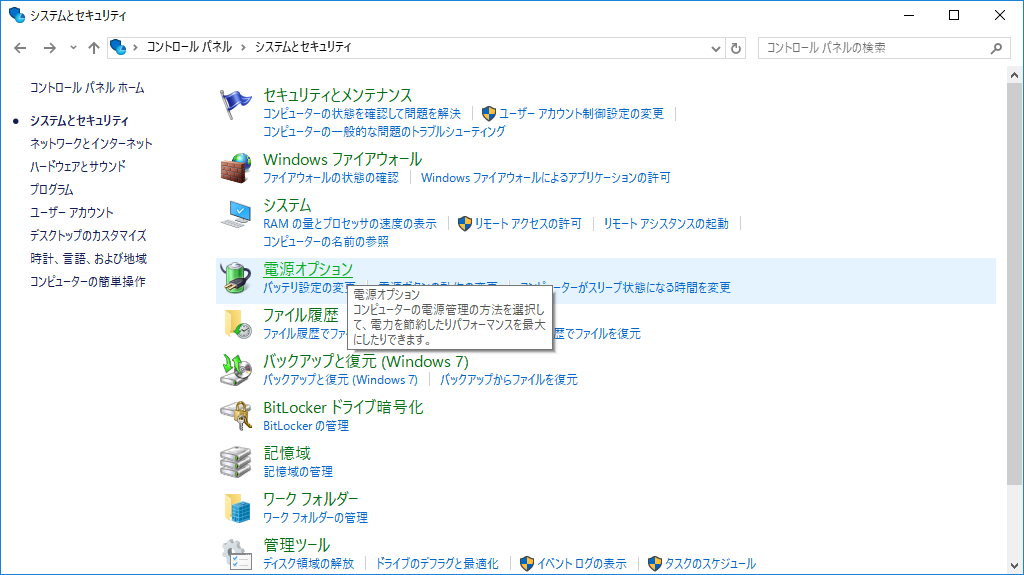
Task: Open Windows ファイアウォール heading
Action: [342, 159]
